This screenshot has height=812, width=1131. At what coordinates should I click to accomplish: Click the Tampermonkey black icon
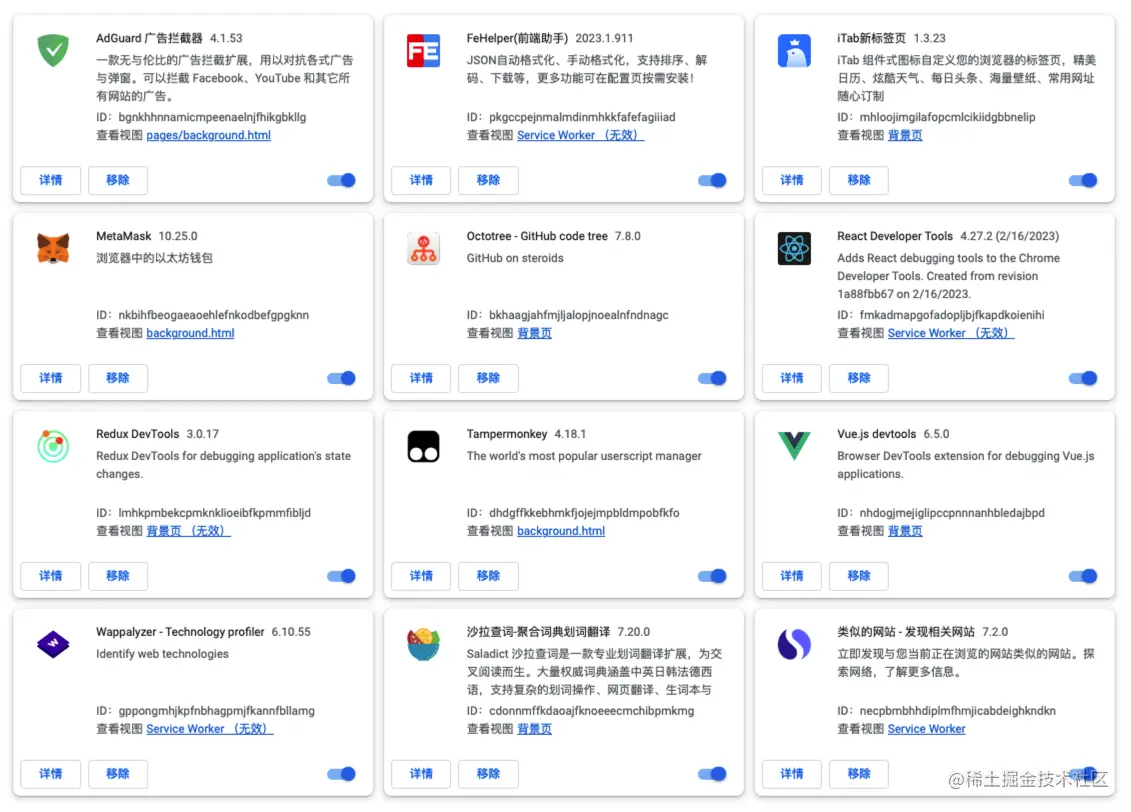click(423, 446)
